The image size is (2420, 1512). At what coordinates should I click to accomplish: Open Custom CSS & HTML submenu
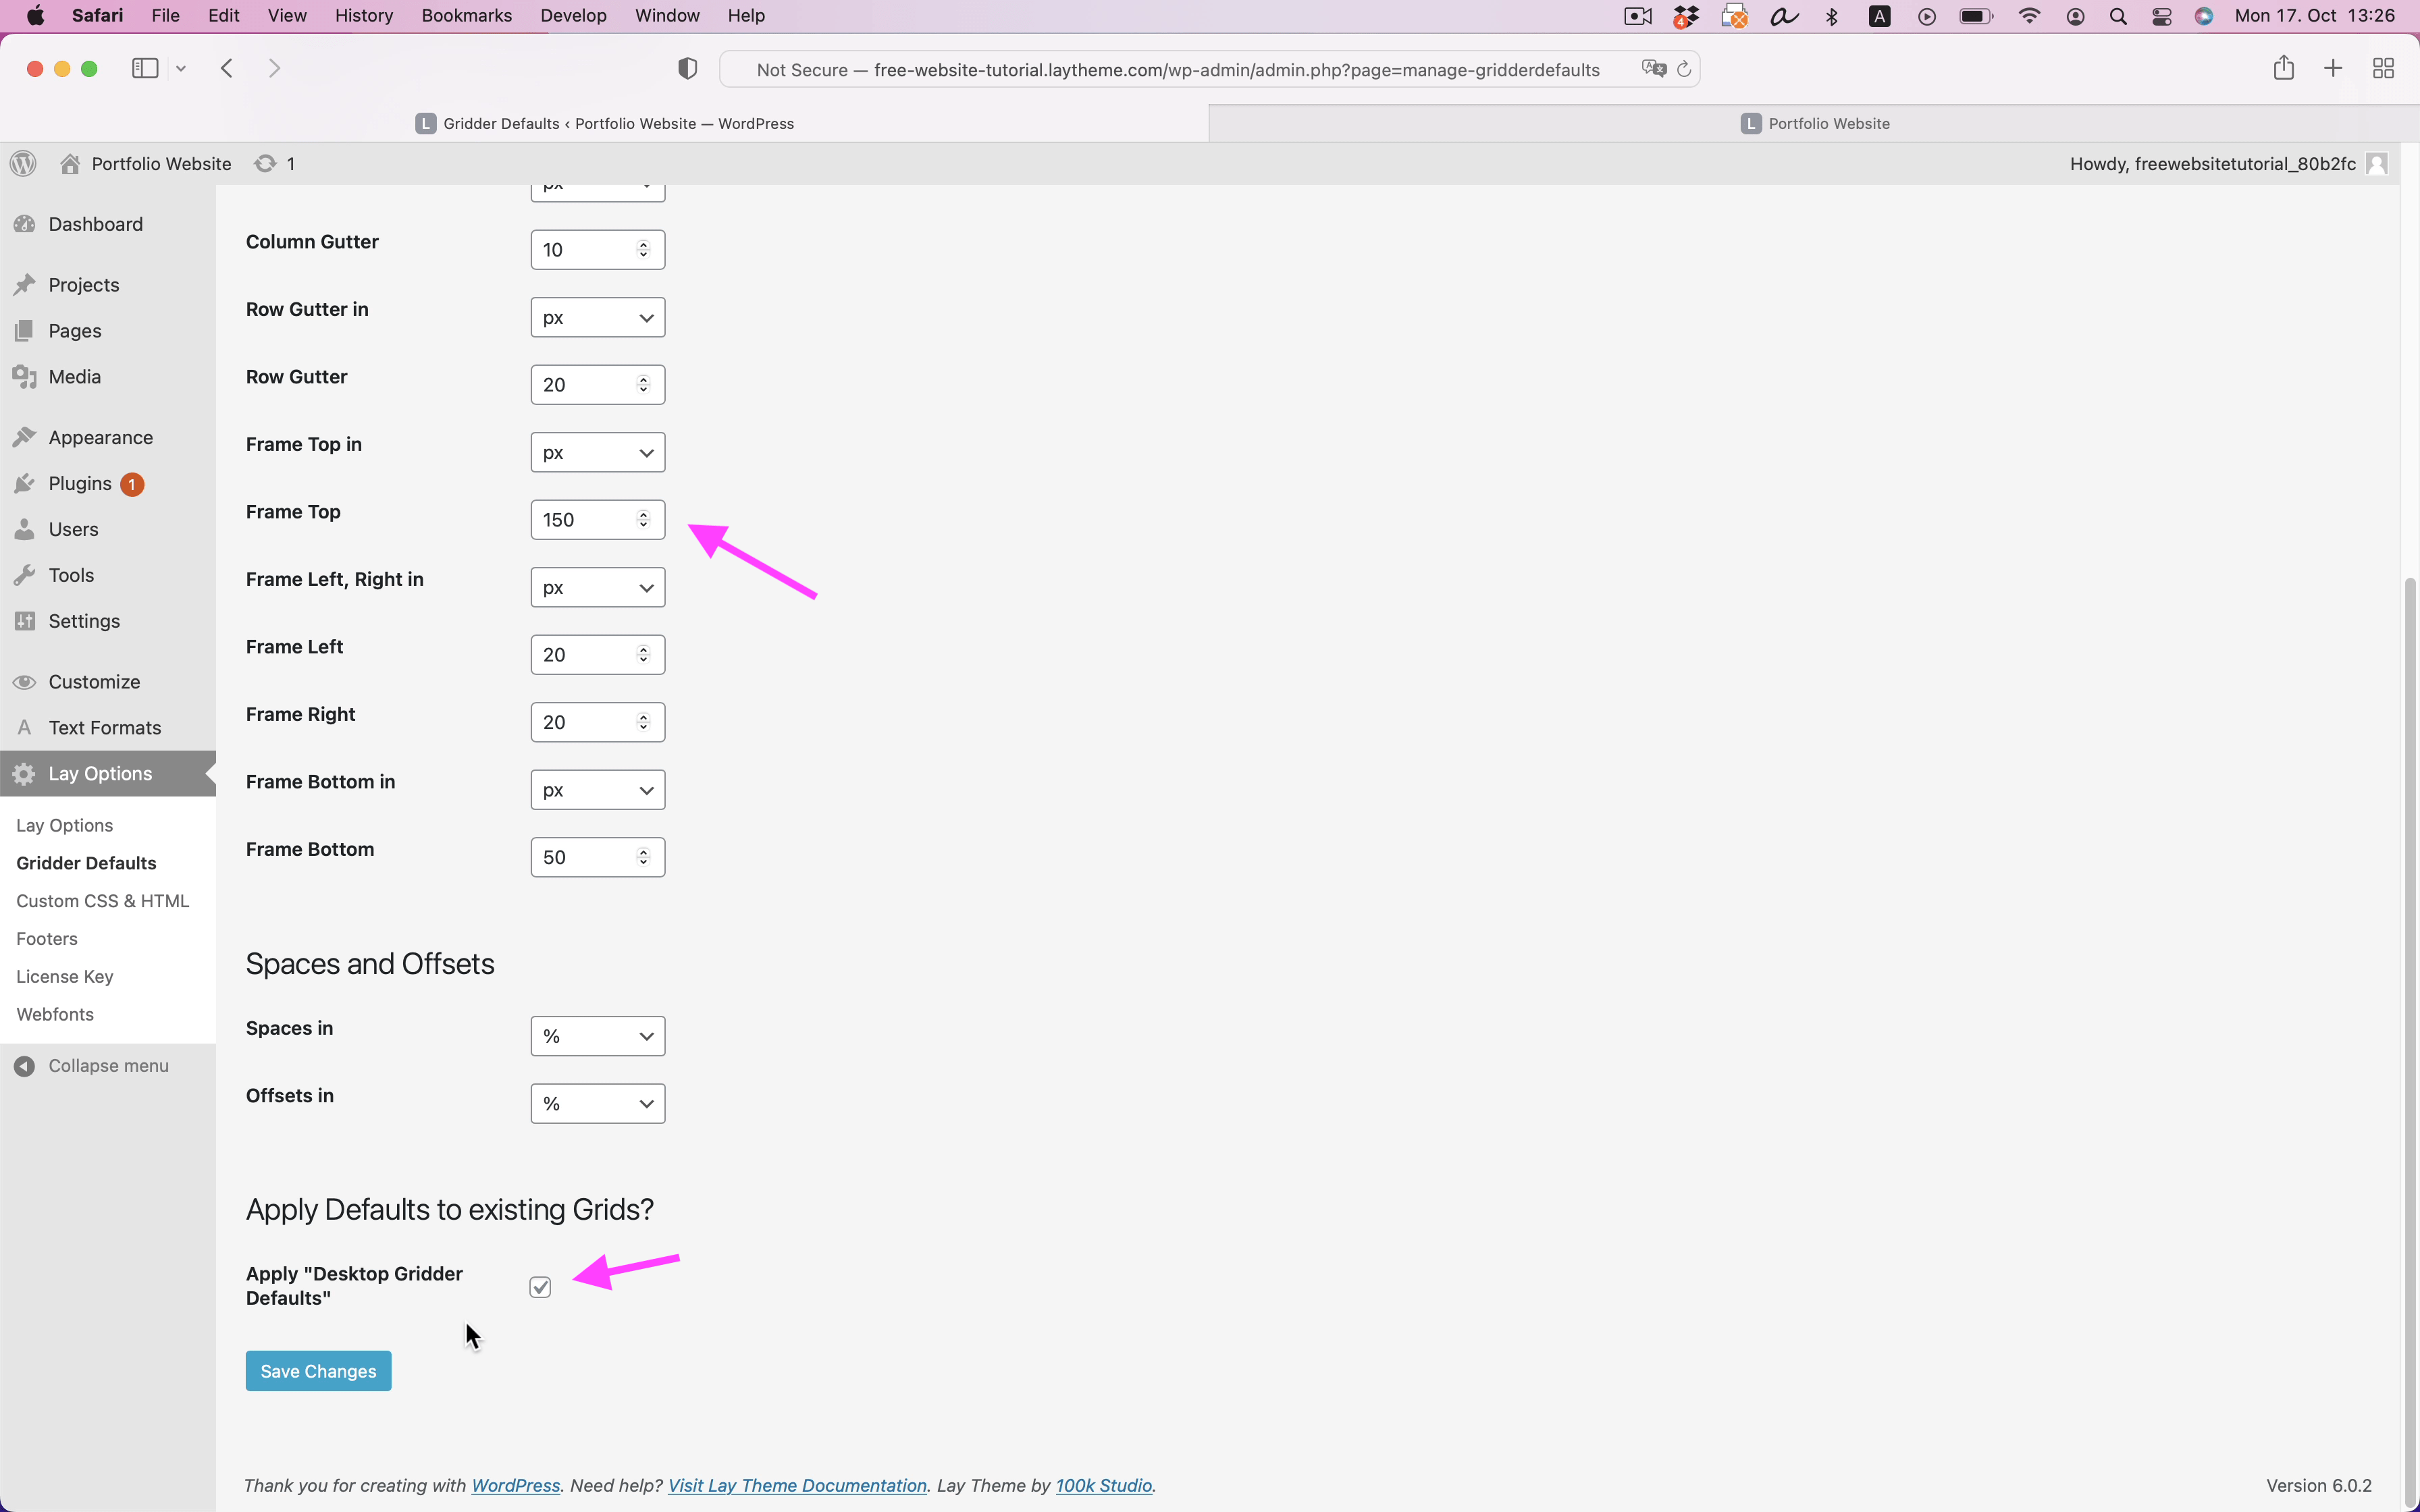pos(102,902)
